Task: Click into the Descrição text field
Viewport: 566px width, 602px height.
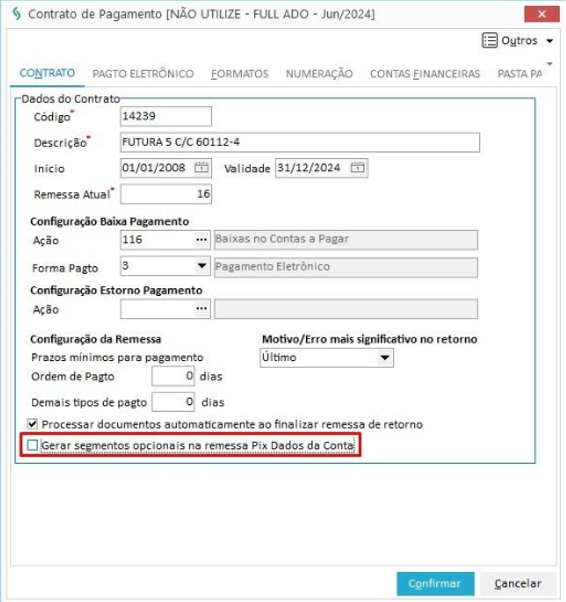Action: (300, 142)
